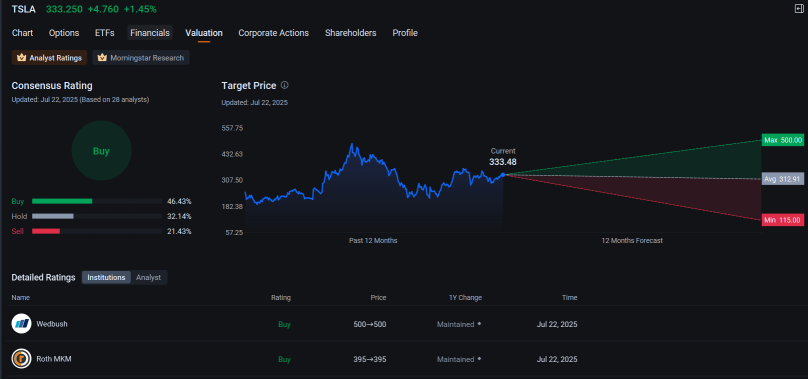Click the diamond icon beside Roth MKM Maintained
Viewport: 808px width, 379px height.
point(479,358)
